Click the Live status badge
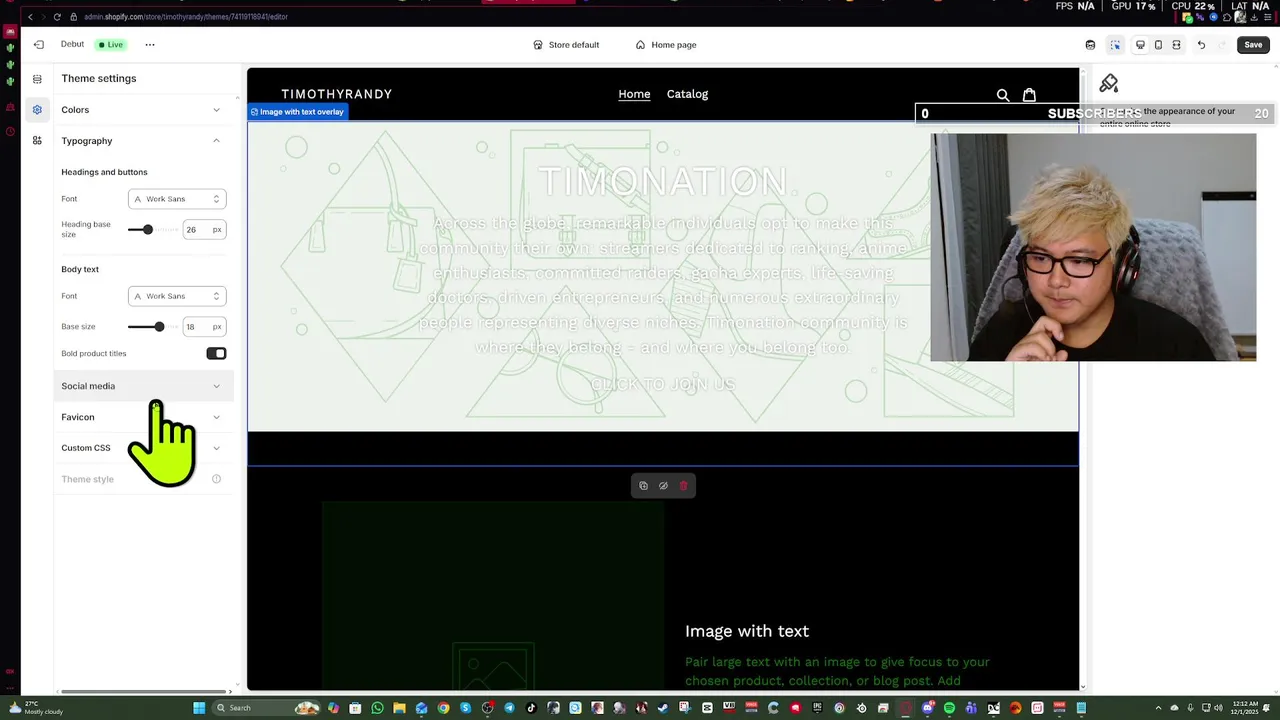The width and height of the screenshot is (1280, 720). [111, 45]
